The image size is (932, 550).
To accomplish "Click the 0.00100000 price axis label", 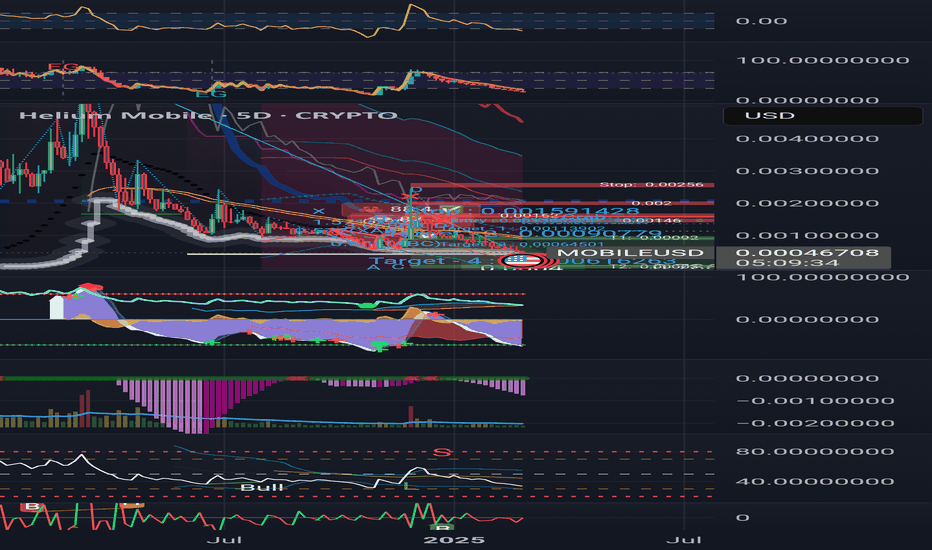I will [x=807, y=235].
